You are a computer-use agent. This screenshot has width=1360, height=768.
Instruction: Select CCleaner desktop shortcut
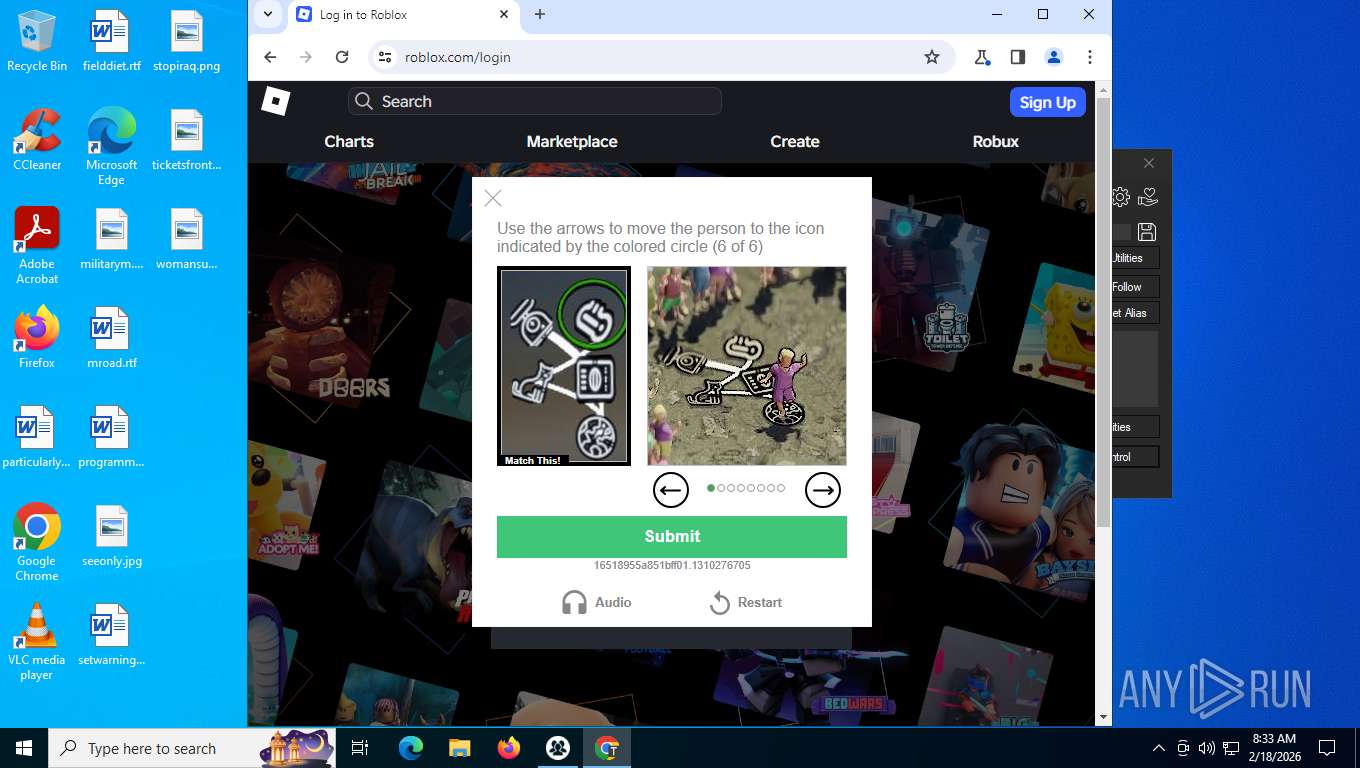[x=37, y=140]
